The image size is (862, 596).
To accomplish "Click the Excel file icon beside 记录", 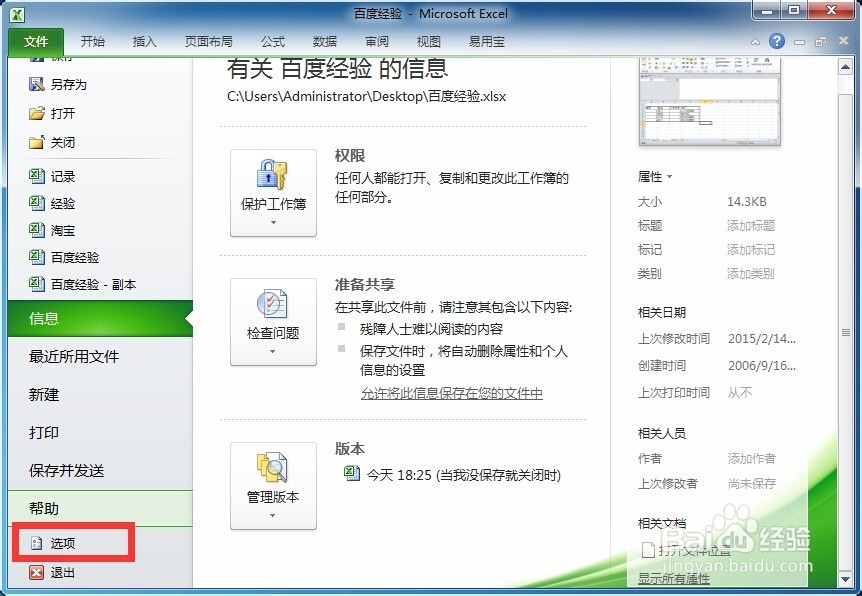I will (x=36, y=176).
